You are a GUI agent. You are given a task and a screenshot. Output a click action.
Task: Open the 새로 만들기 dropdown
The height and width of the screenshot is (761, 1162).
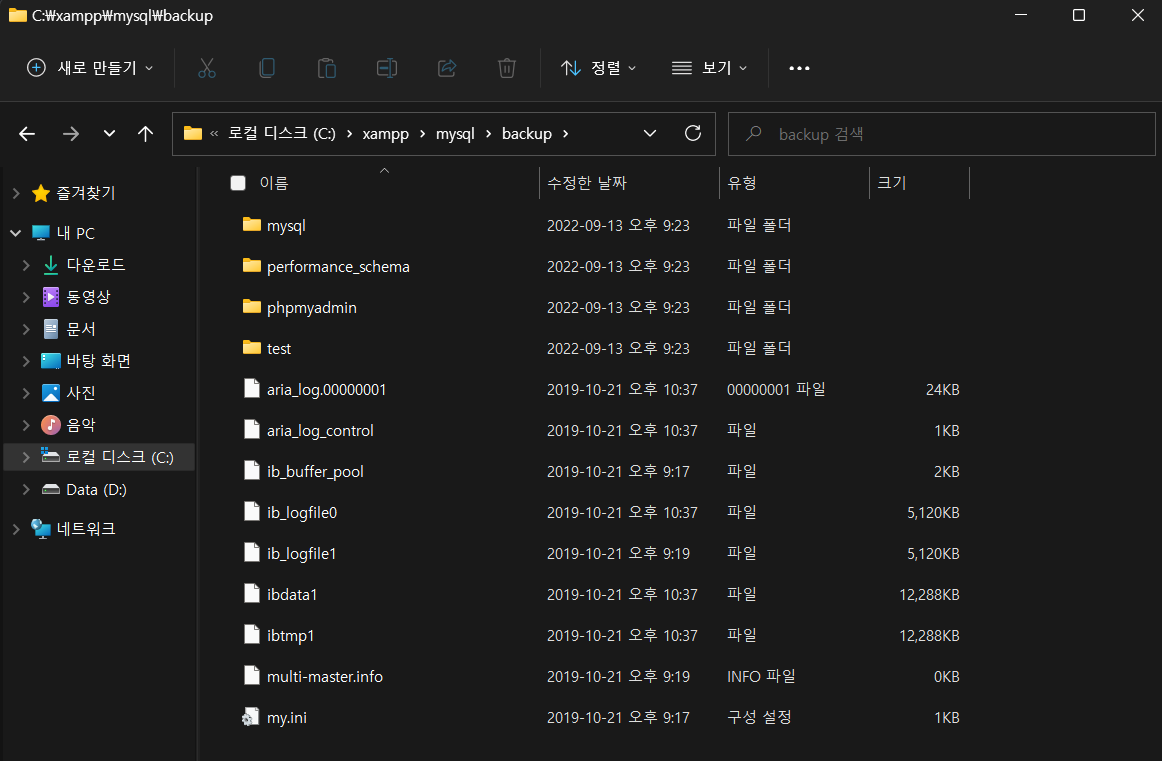pyautogui.click(x=90, y=68)
